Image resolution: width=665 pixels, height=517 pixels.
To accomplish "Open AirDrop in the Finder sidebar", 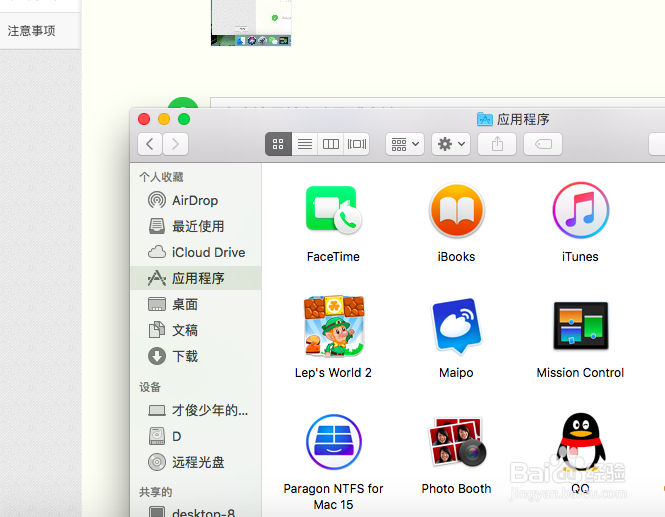I will pyautogui.click(x=196, y=200).
